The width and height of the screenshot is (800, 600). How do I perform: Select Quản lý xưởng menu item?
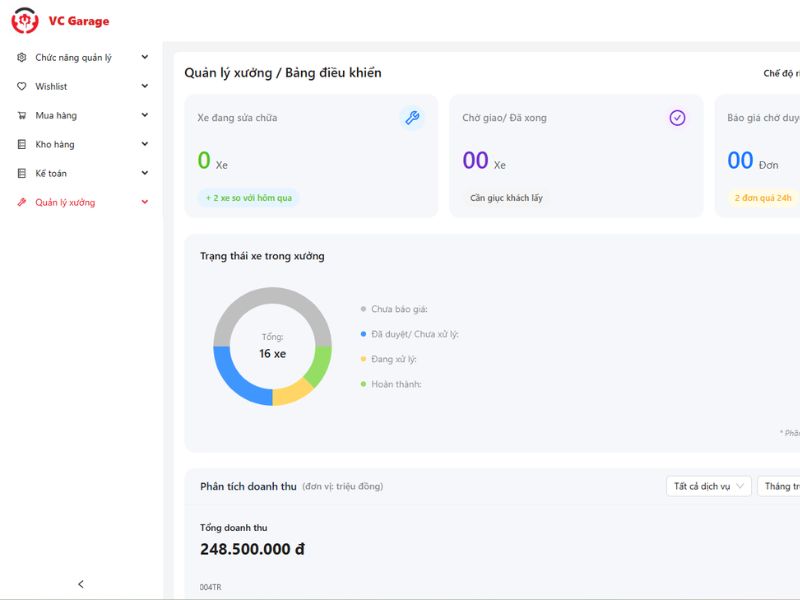tap(82, 202)
